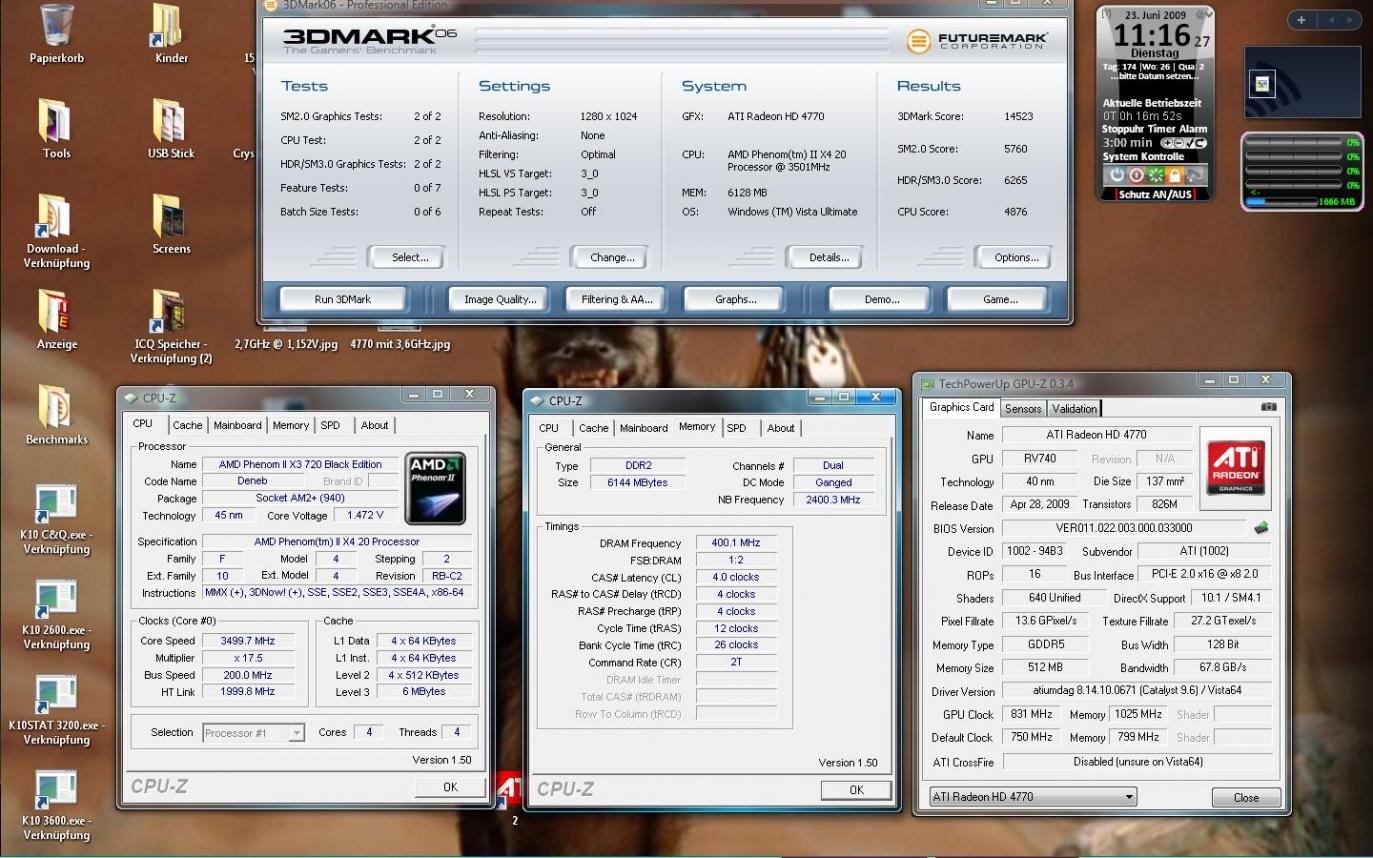Image resolution: width=1373 pixels, height=858 pixels.
Task: Click the green spinner icon in System Kontrolle
Action: [1155, 174]
